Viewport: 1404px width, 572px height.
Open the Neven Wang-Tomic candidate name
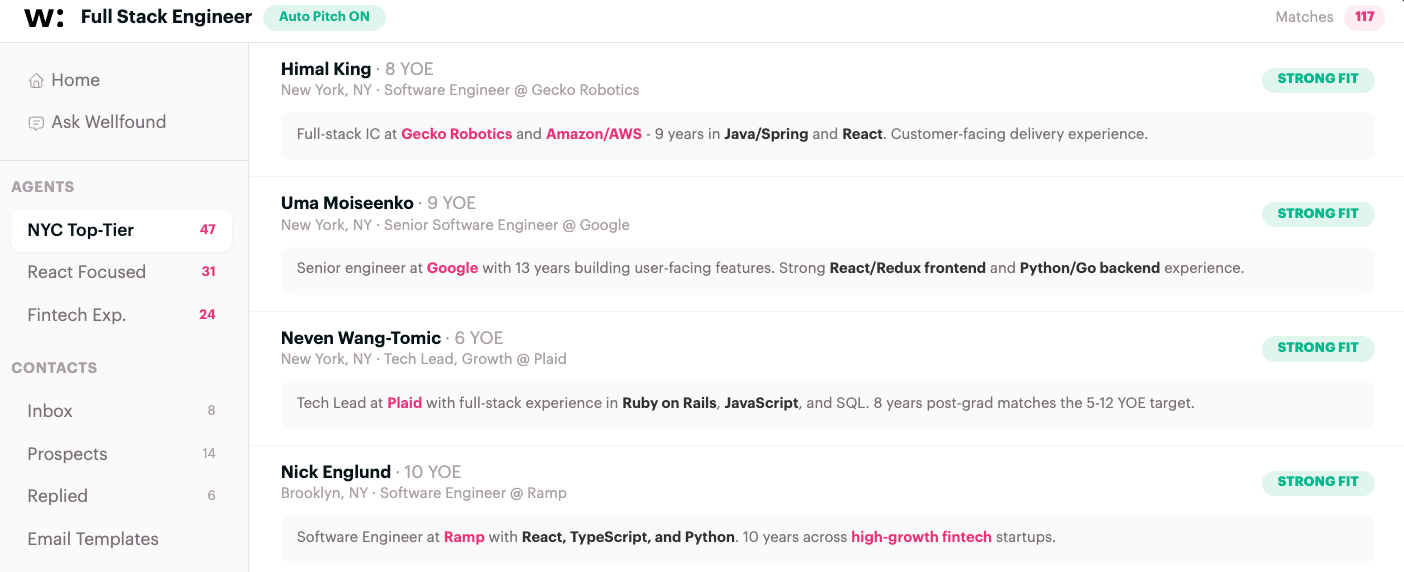tap(361, 338)
